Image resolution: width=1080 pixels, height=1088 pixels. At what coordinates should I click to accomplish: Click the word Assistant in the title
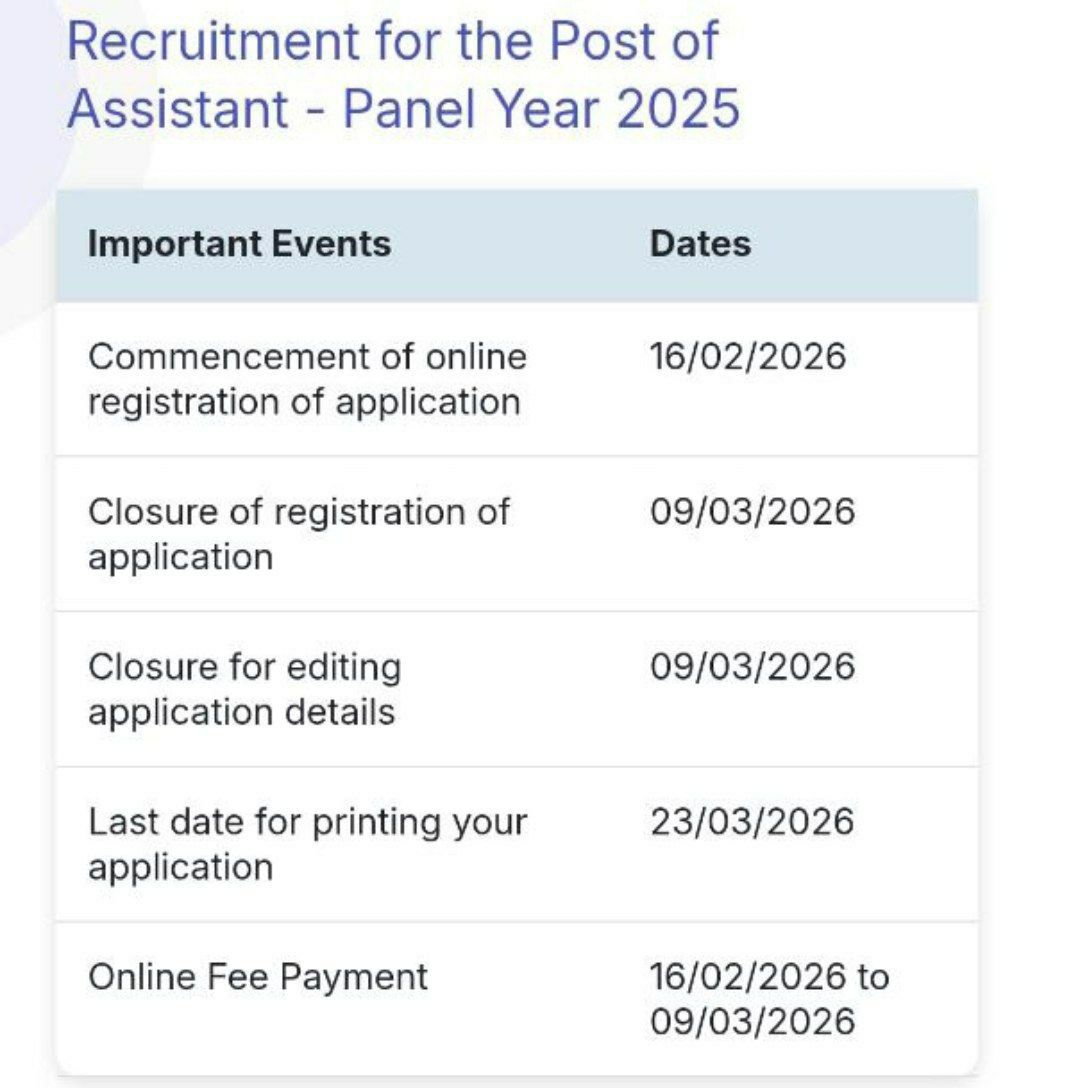pyautogui.click(x=178, y=108)
